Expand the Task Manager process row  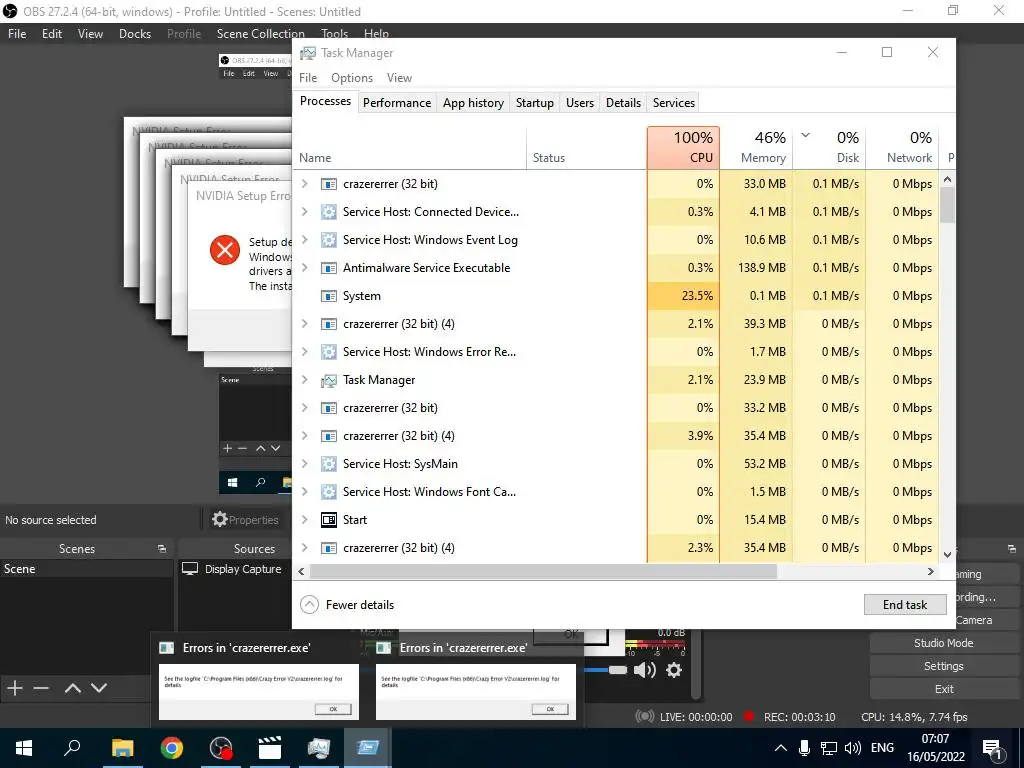tap(304, 380)
